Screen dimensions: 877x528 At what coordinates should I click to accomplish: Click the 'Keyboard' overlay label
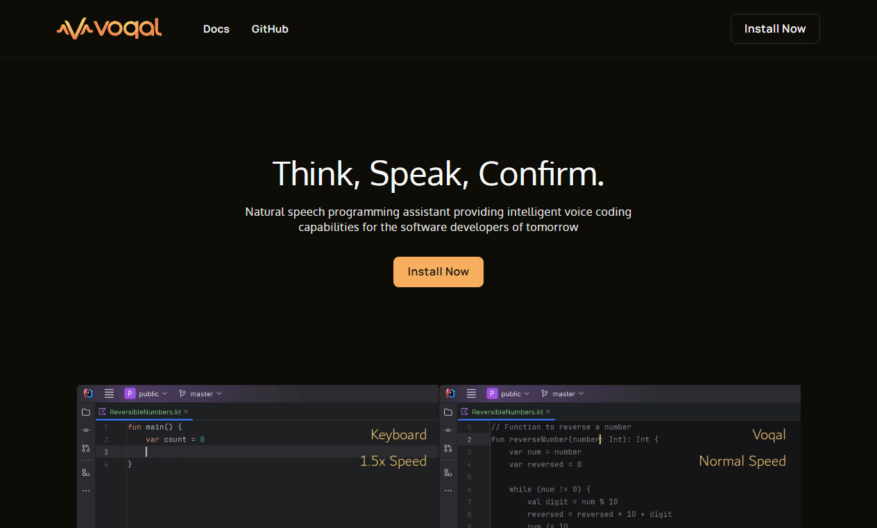point(398,435)
